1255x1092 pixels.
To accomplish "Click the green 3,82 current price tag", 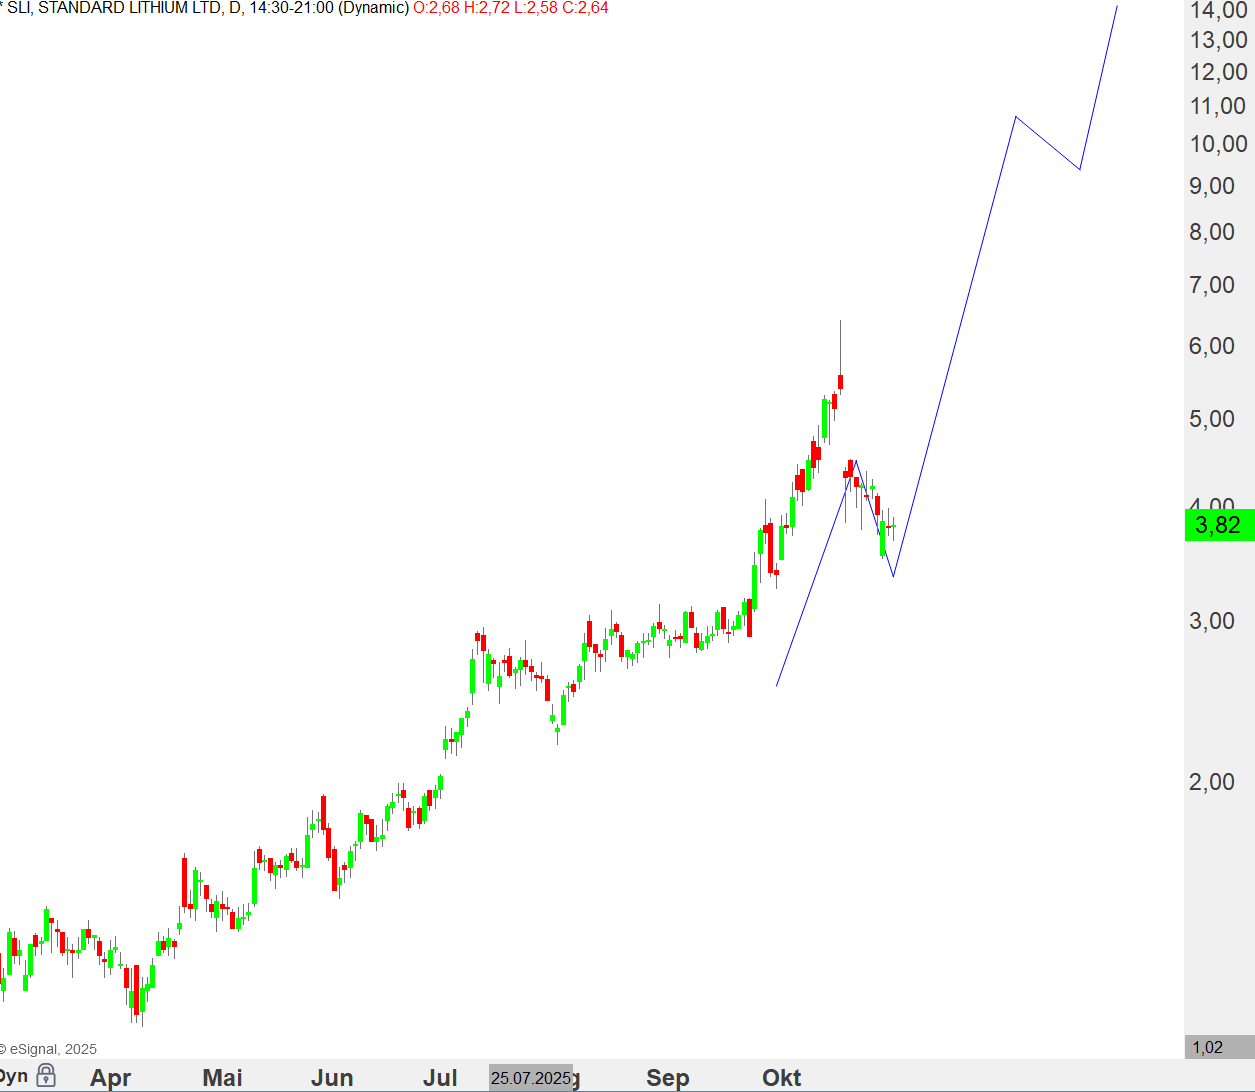I will [1218, 525].
